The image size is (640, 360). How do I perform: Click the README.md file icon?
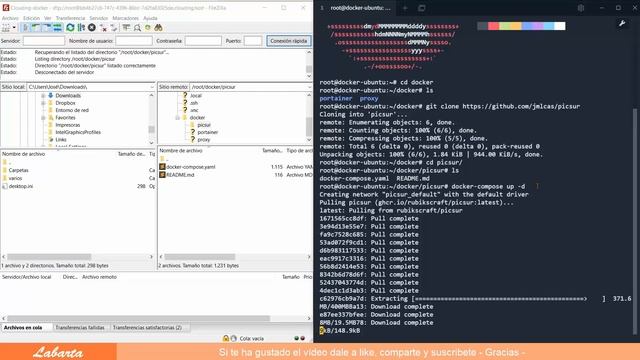pos(162,175)
